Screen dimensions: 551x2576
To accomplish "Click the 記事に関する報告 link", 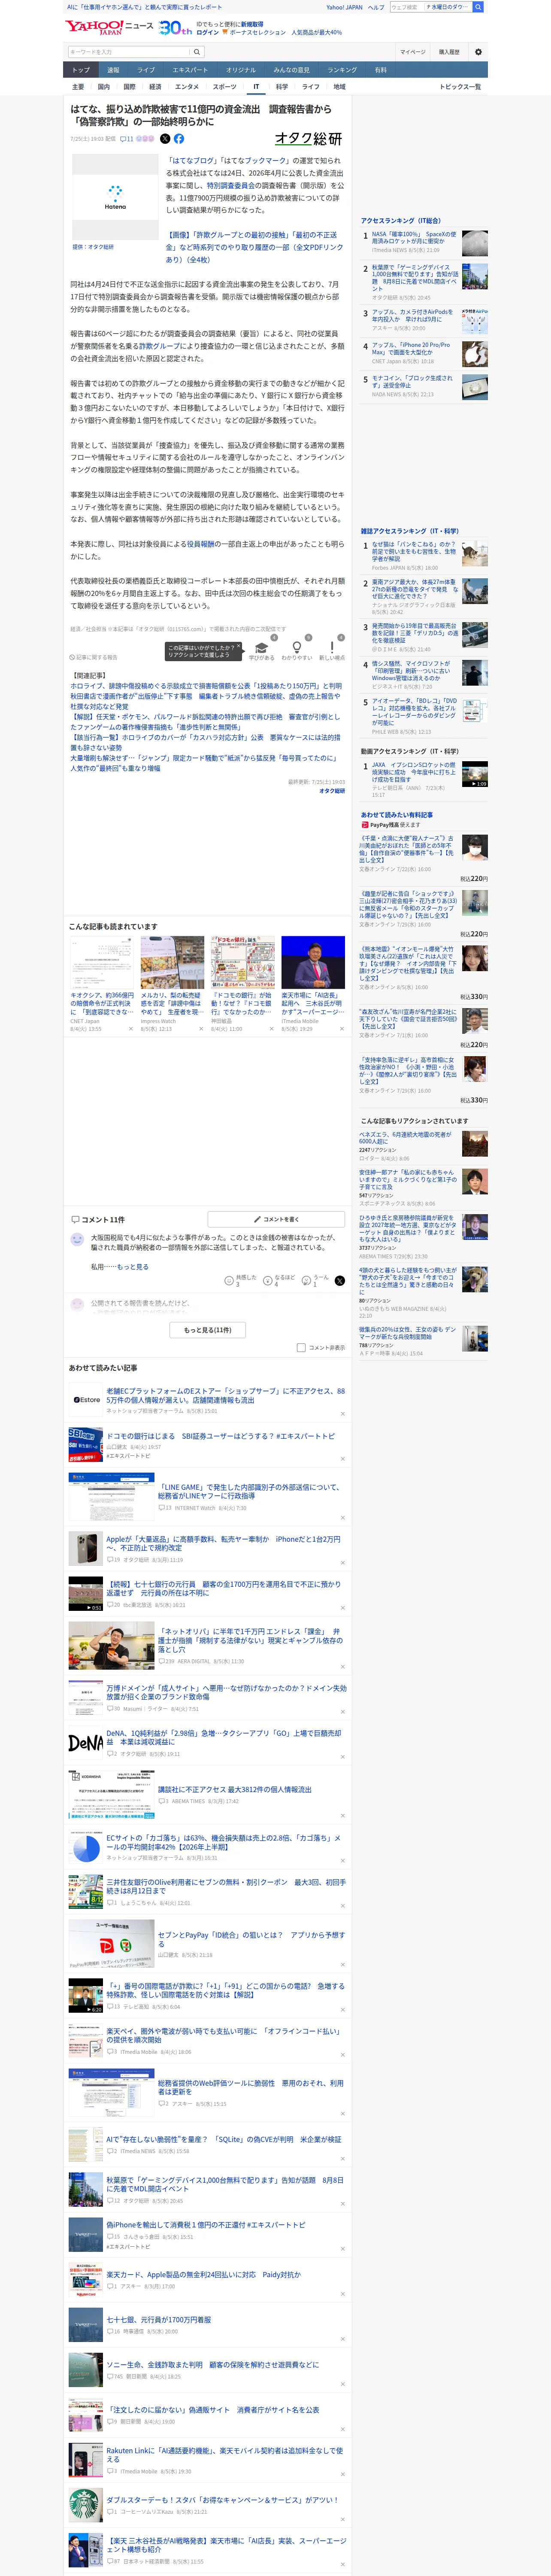I will [x=94, y=657].
